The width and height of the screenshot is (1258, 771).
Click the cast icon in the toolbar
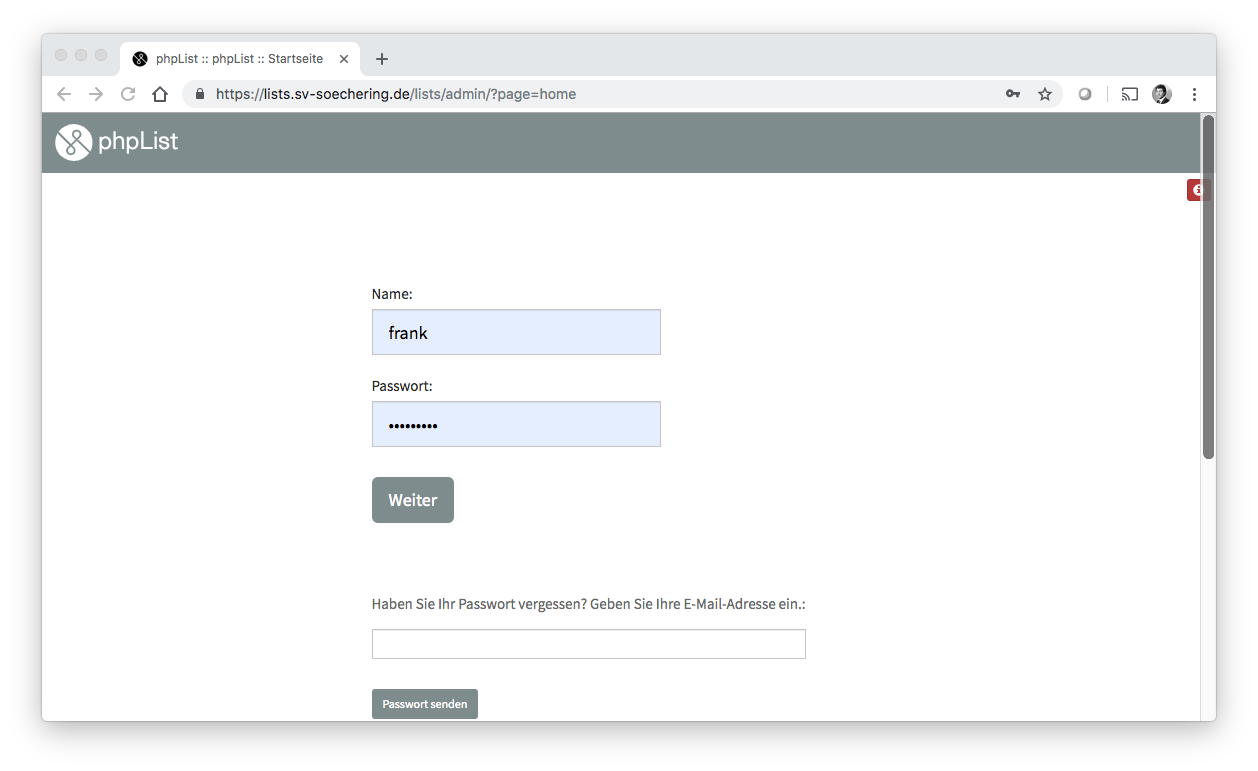coord(1130,94)
